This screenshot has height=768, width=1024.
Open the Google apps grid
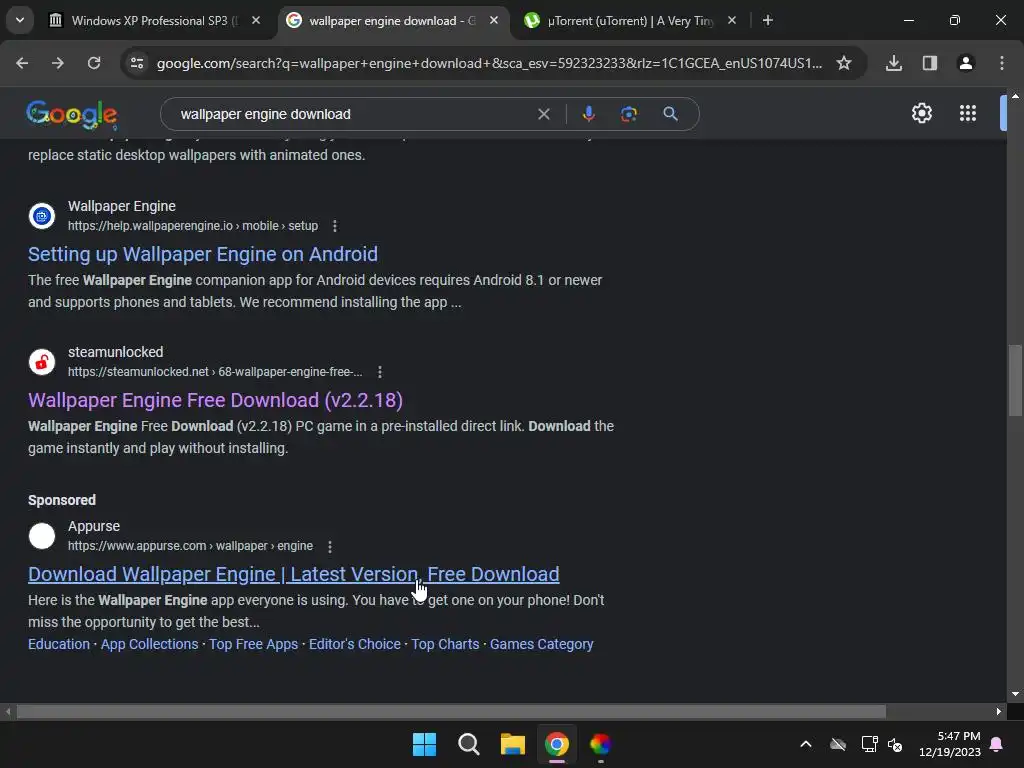[x=968, y=114]
